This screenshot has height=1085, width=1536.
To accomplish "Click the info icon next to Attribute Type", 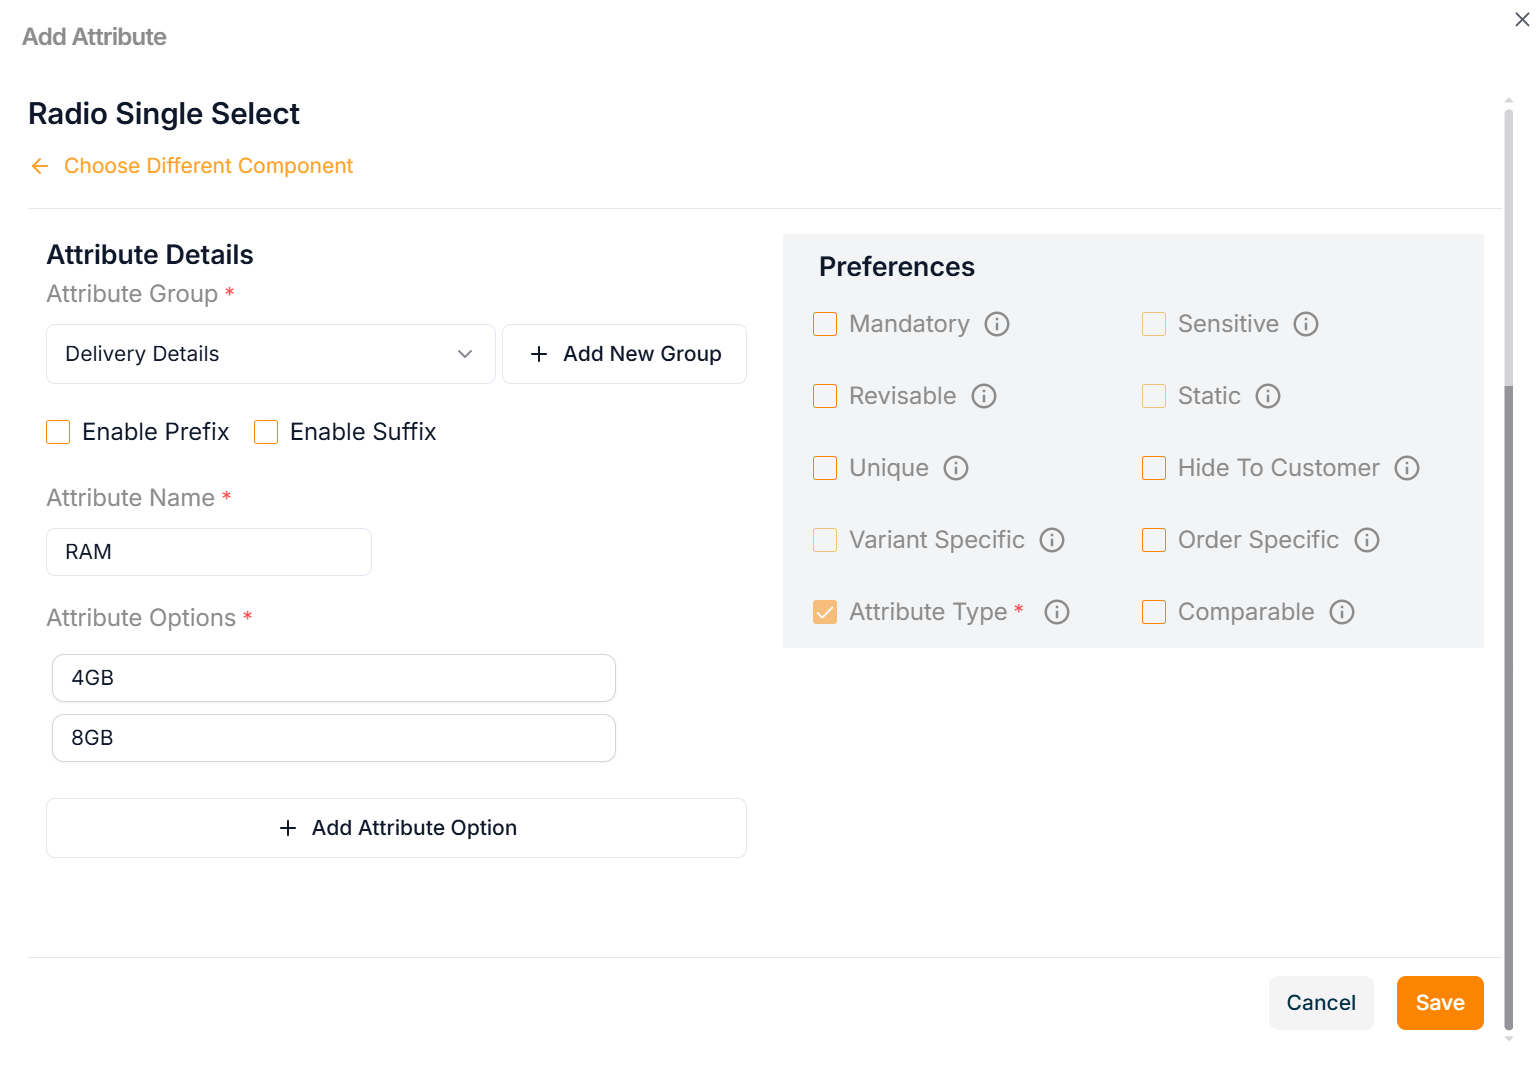I will [x=1057, y=612].
